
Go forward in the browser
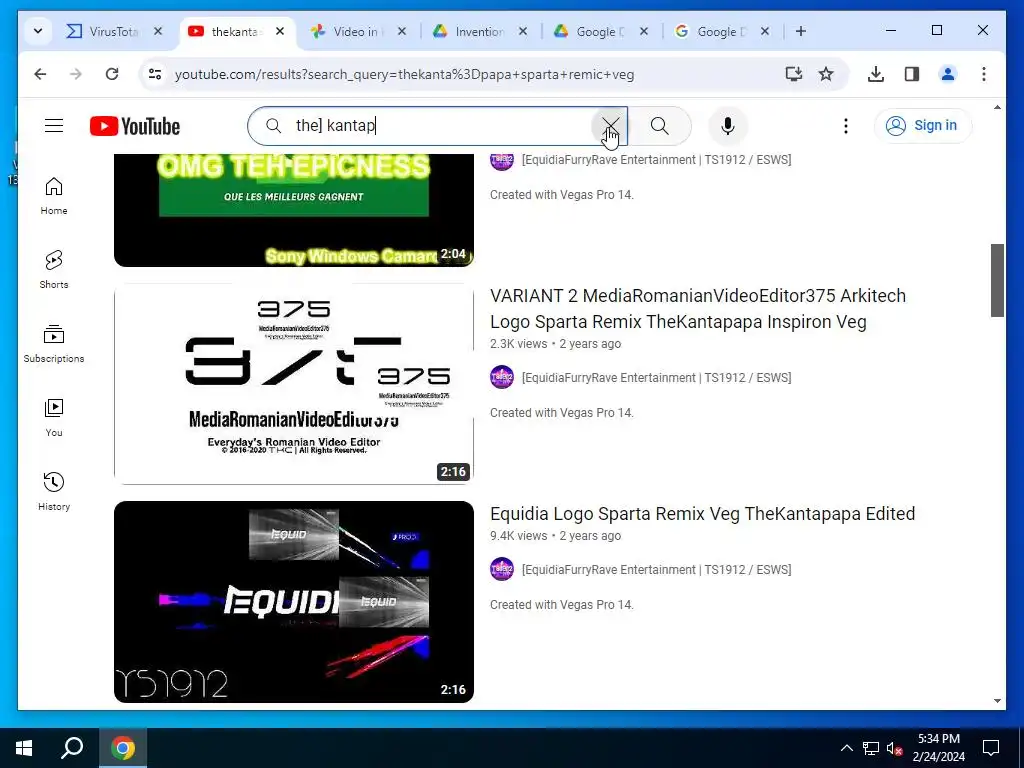(76, 74)
